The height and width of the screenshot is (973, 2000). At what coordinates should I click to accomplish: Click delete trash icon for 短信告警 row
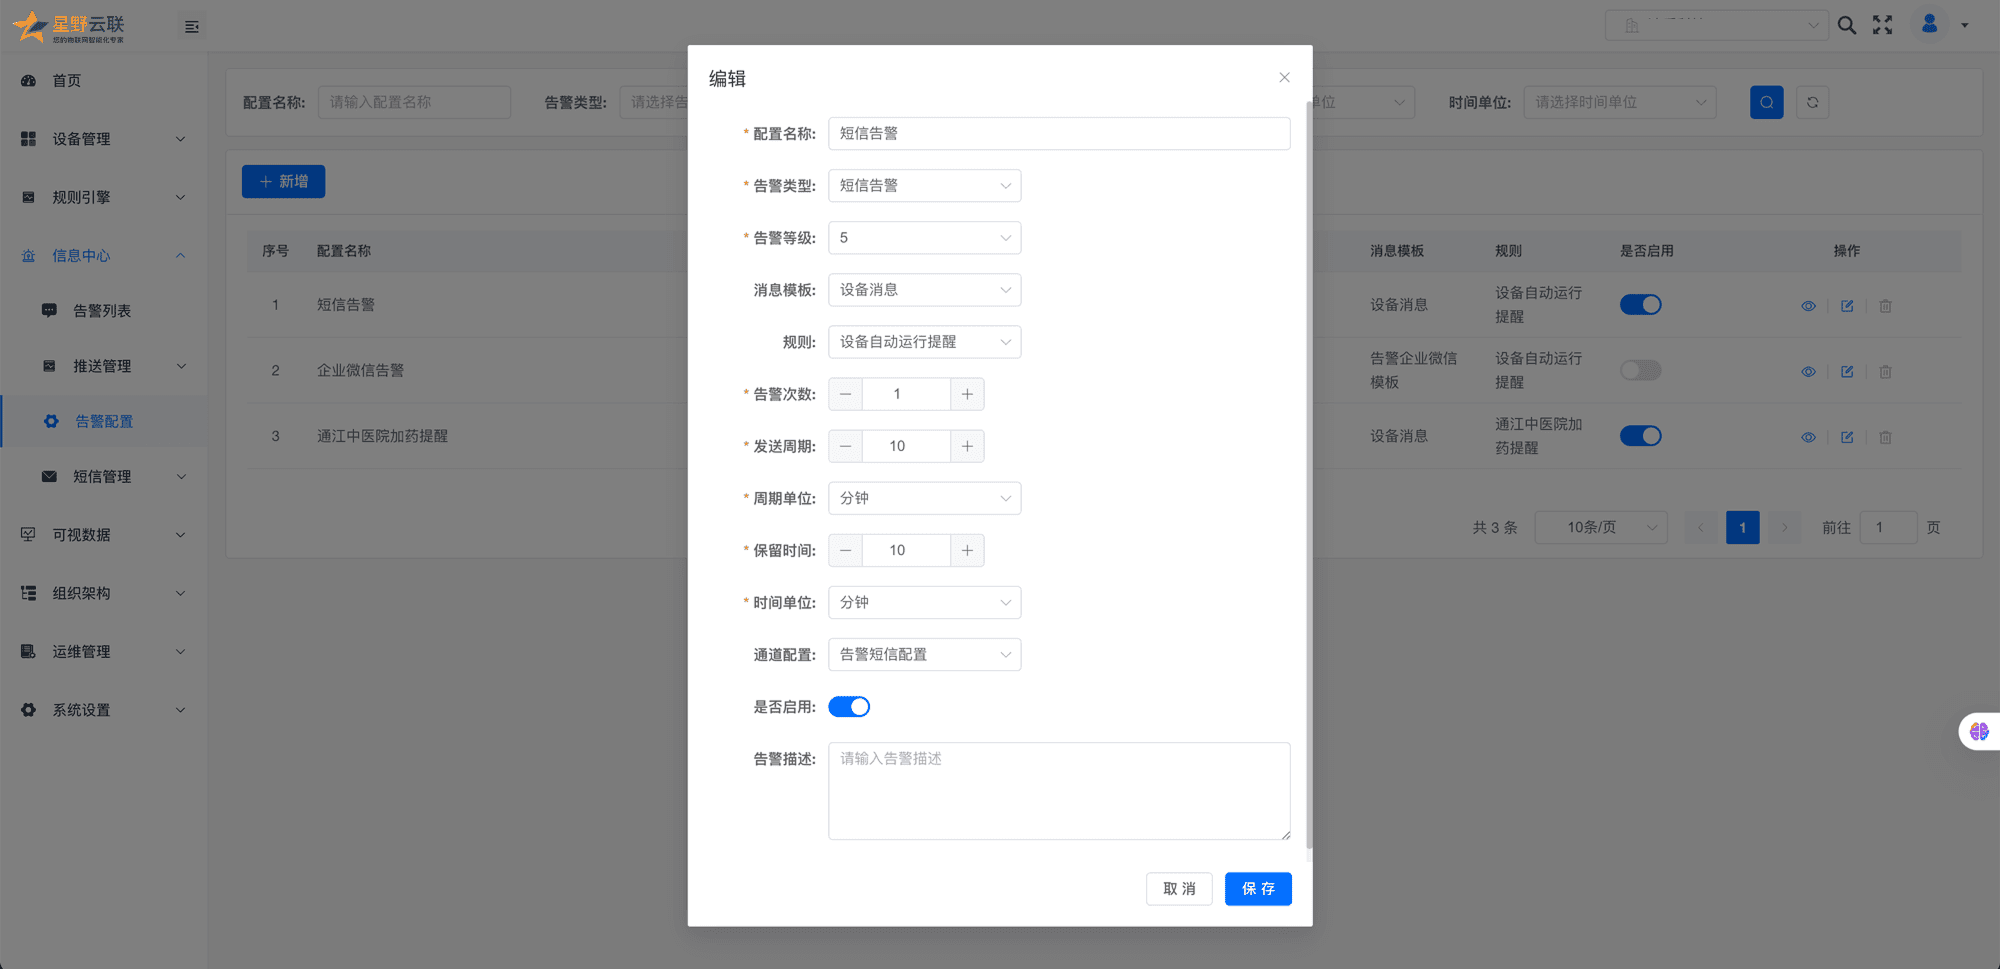(x=1884, y=306)
